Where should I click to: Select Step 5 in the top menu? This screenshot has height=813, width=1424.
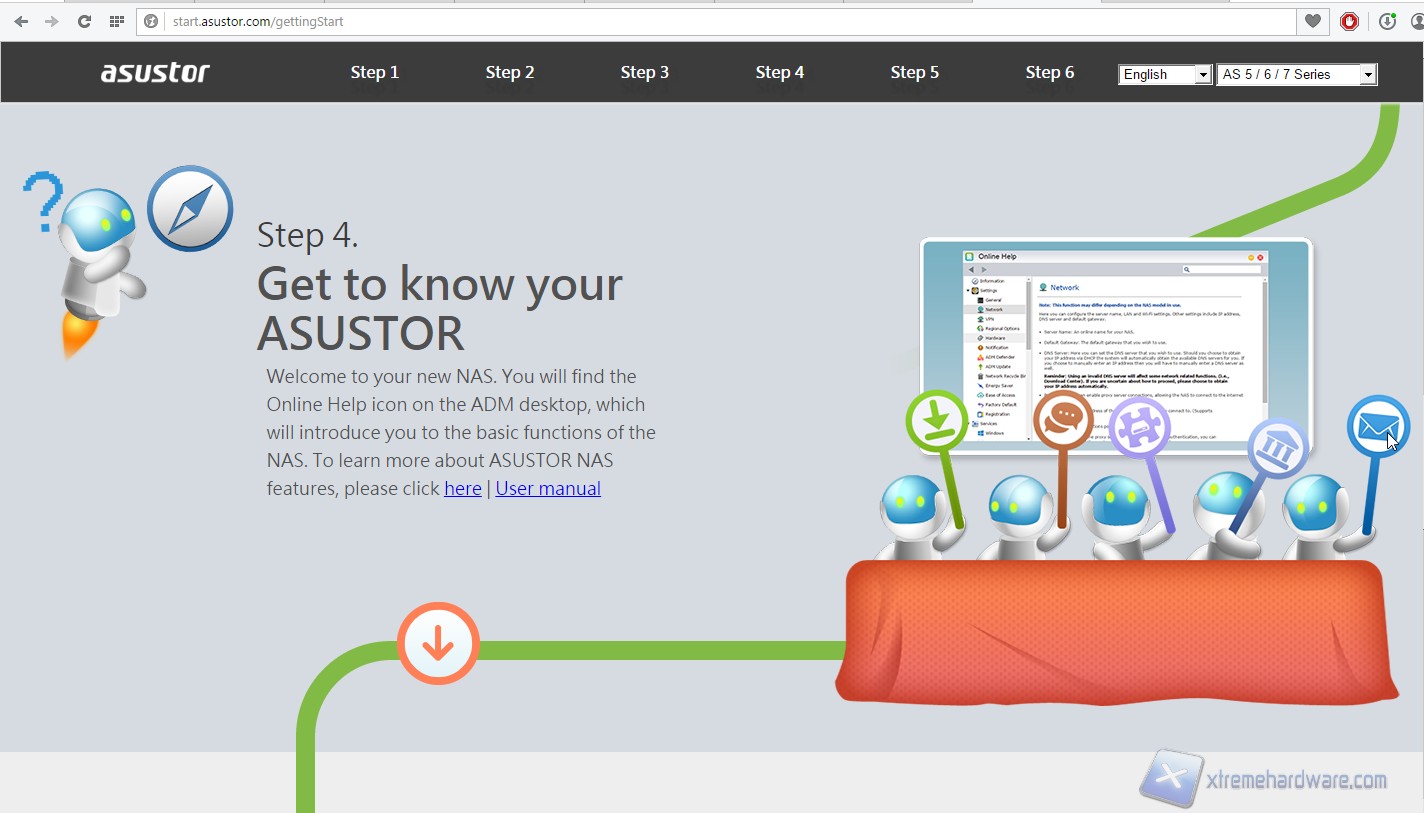click(914, 72)
